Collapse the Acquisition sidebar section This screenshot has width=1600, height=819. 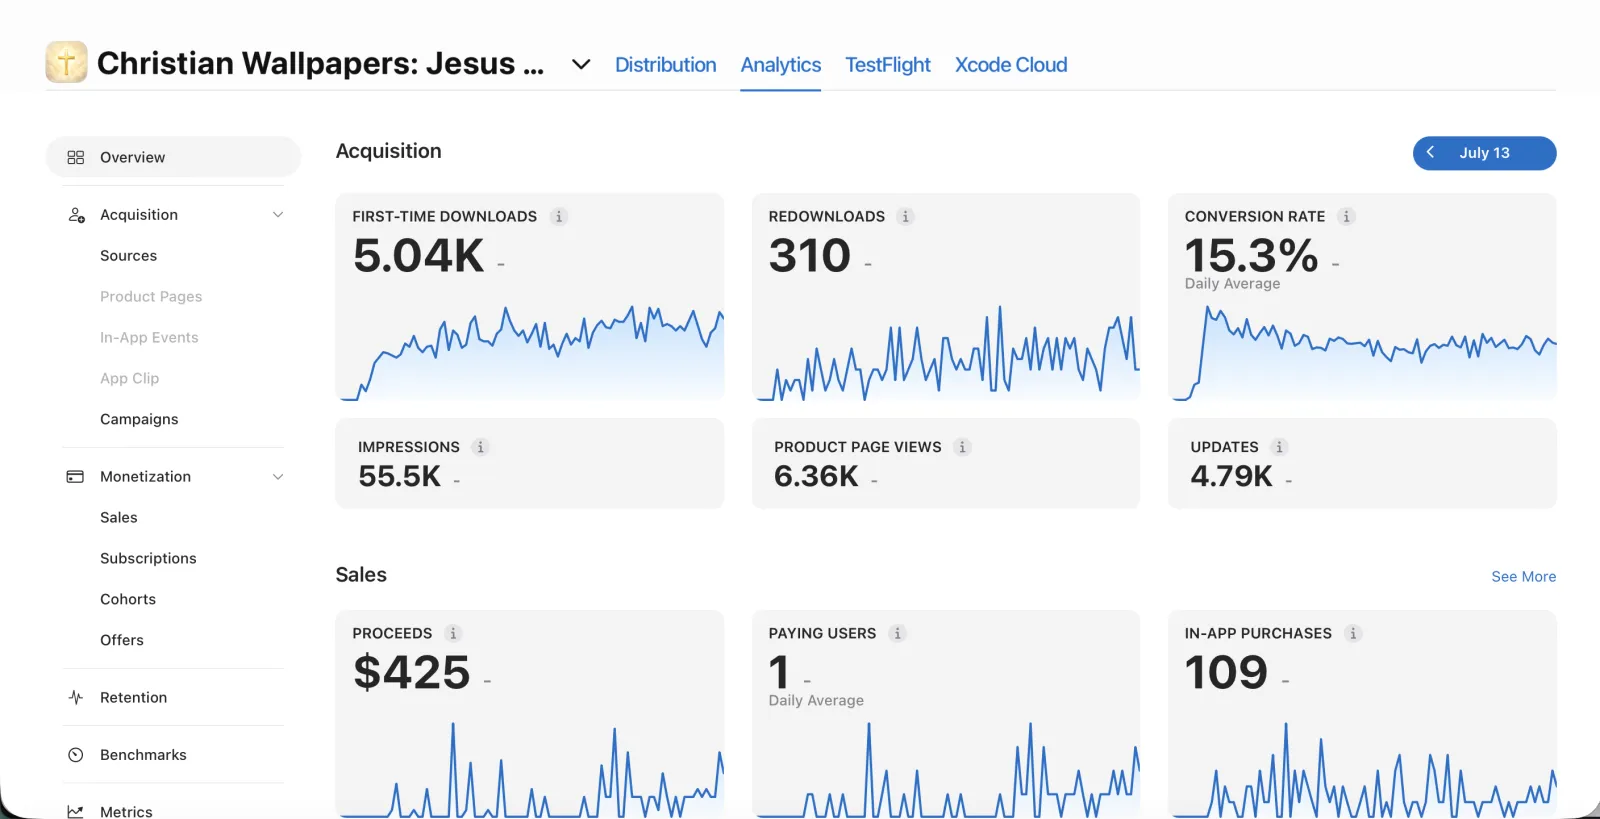point(278,215)
